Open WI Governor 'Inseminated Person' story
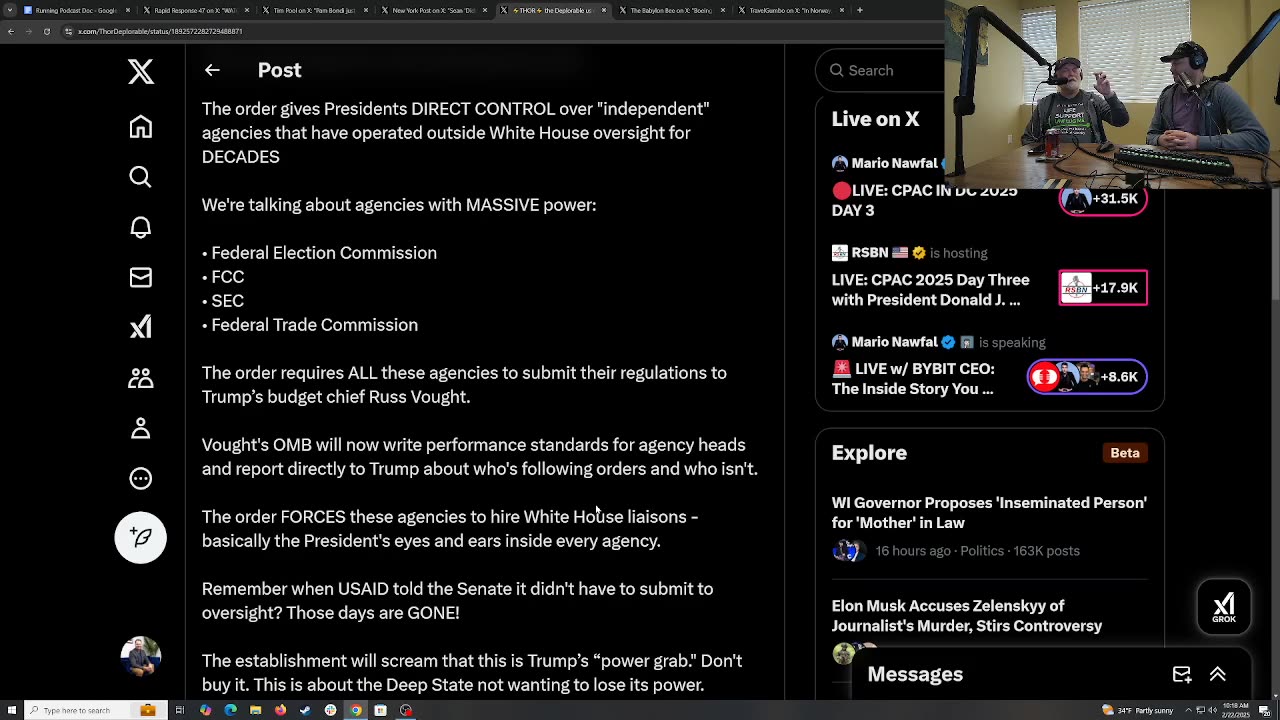1280x720 pixels. pos(989,512)
